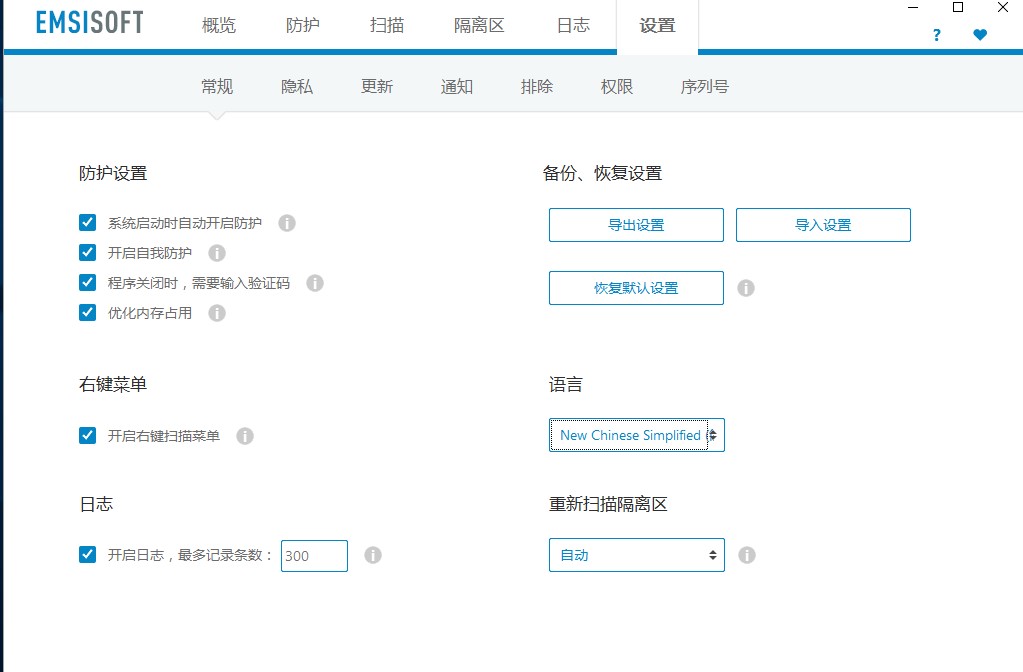Switch to the 权限 sub-tab
The image size is (1023, 672).
[617, 87]
